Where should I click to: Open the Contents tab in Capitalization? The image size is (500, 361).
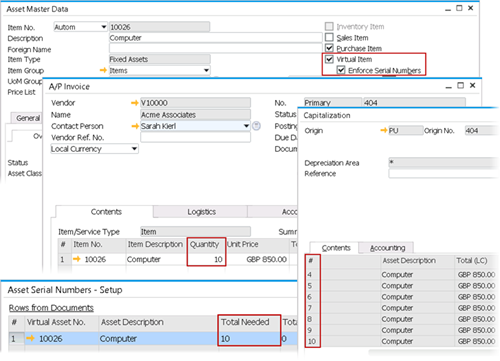click(x=336, y=248)
